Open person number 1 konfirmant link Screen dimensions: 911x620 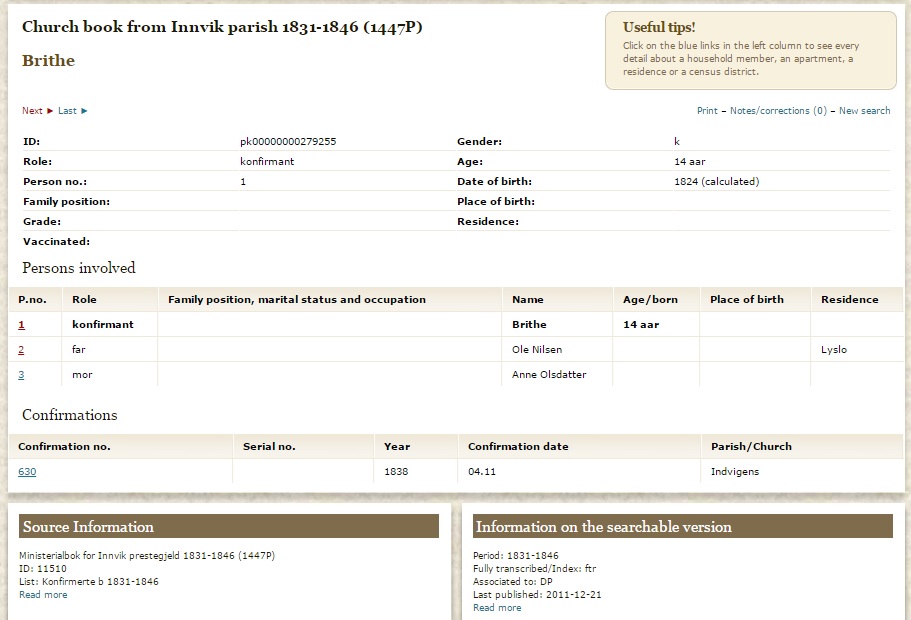(x=22, y=325)
